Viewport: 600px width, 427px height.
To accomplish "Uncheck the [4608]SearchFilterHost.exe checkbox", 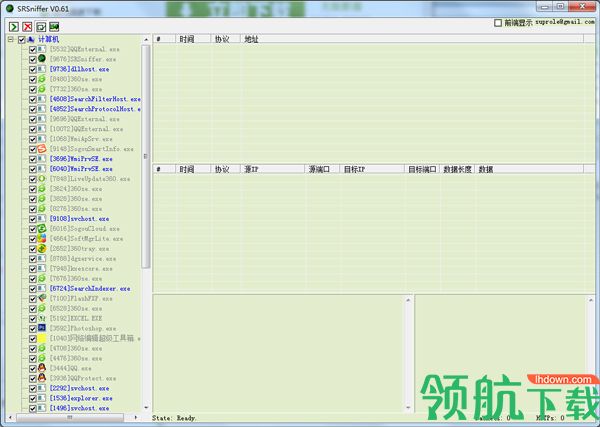I will (33, 99).
